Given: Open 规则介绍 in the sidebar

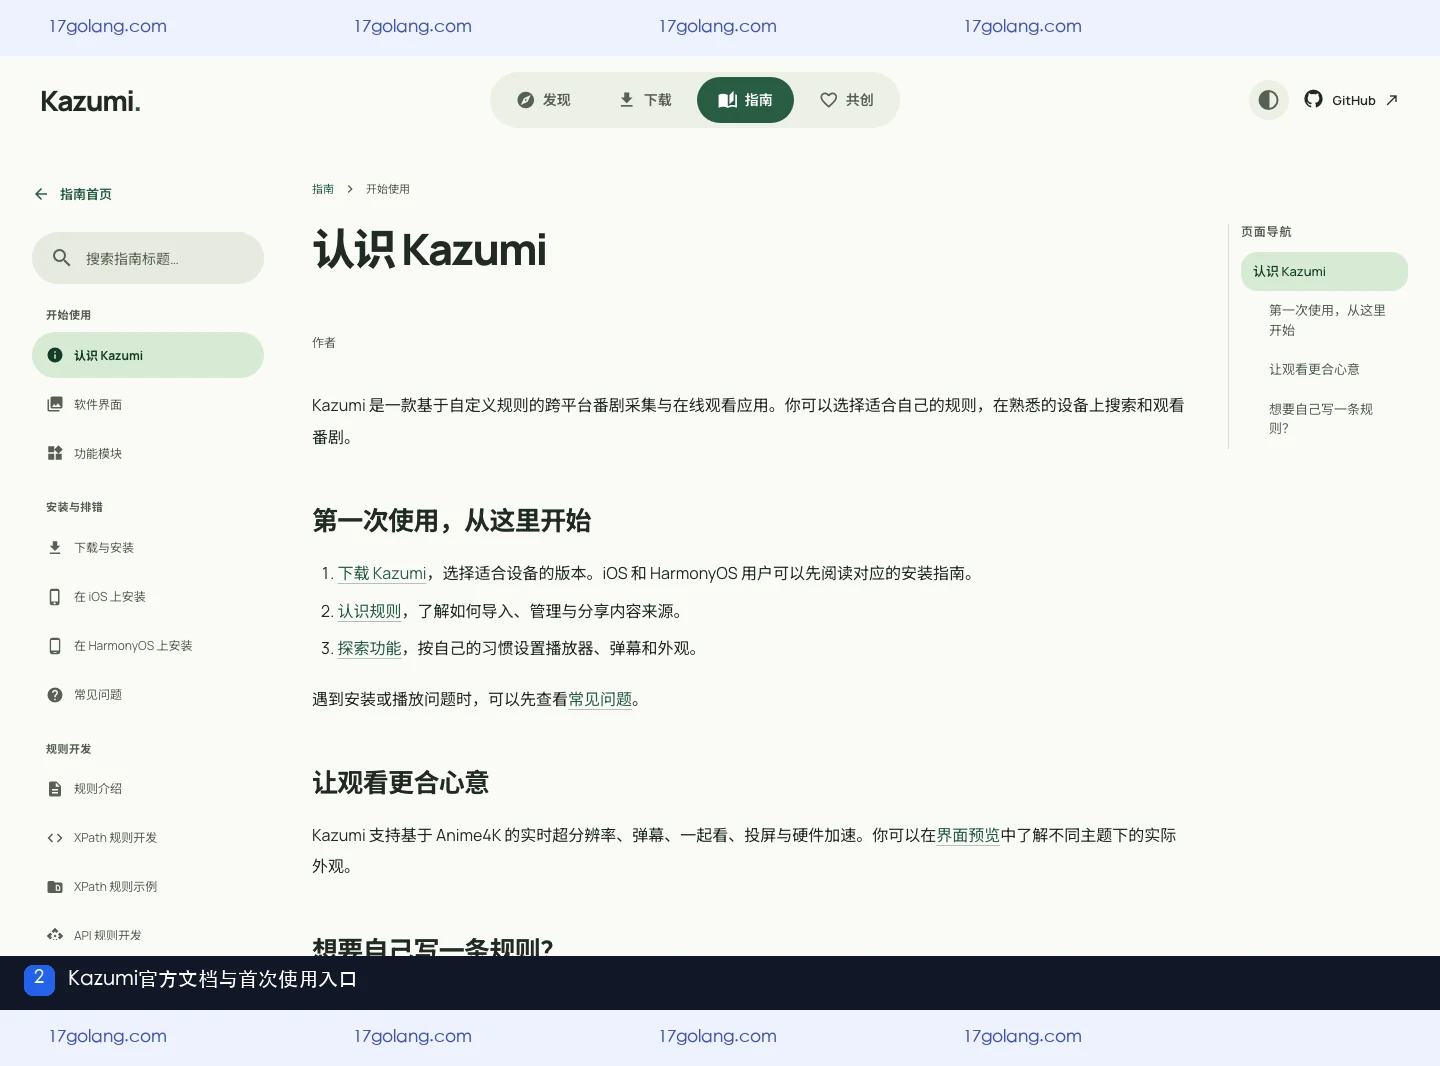Looking at the screenshot, I should 148,789.
